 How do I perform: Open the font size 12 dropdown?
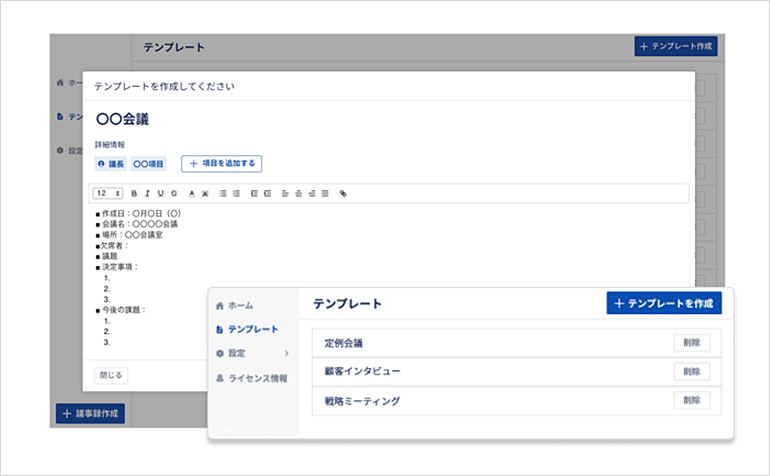tap(108, 193)
